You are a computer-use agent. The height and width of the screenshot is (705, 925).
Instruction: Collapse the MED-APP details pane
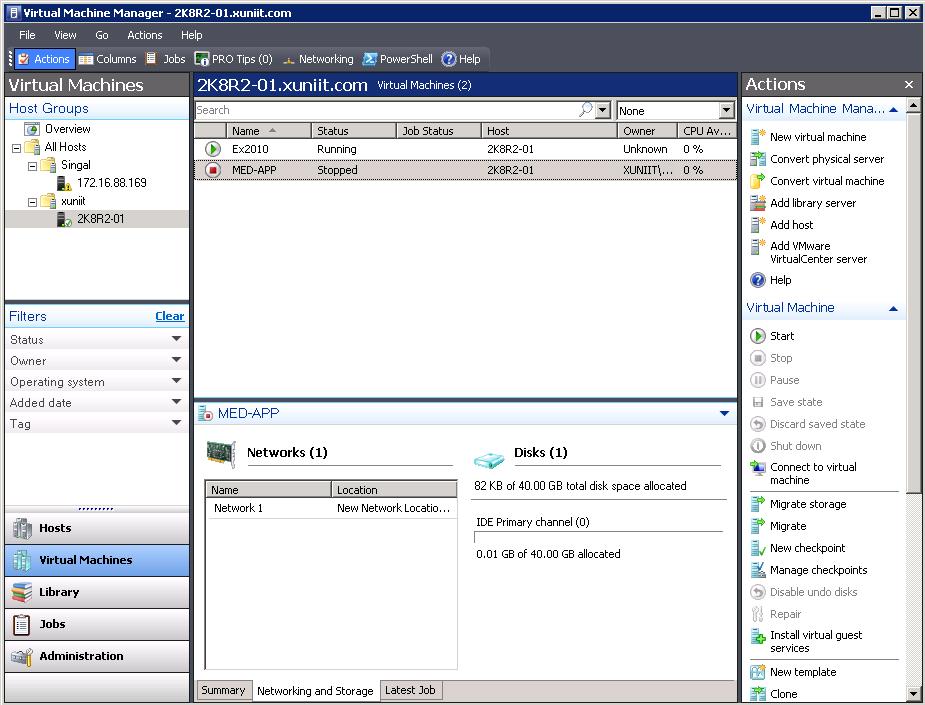(x=724, y=414)
